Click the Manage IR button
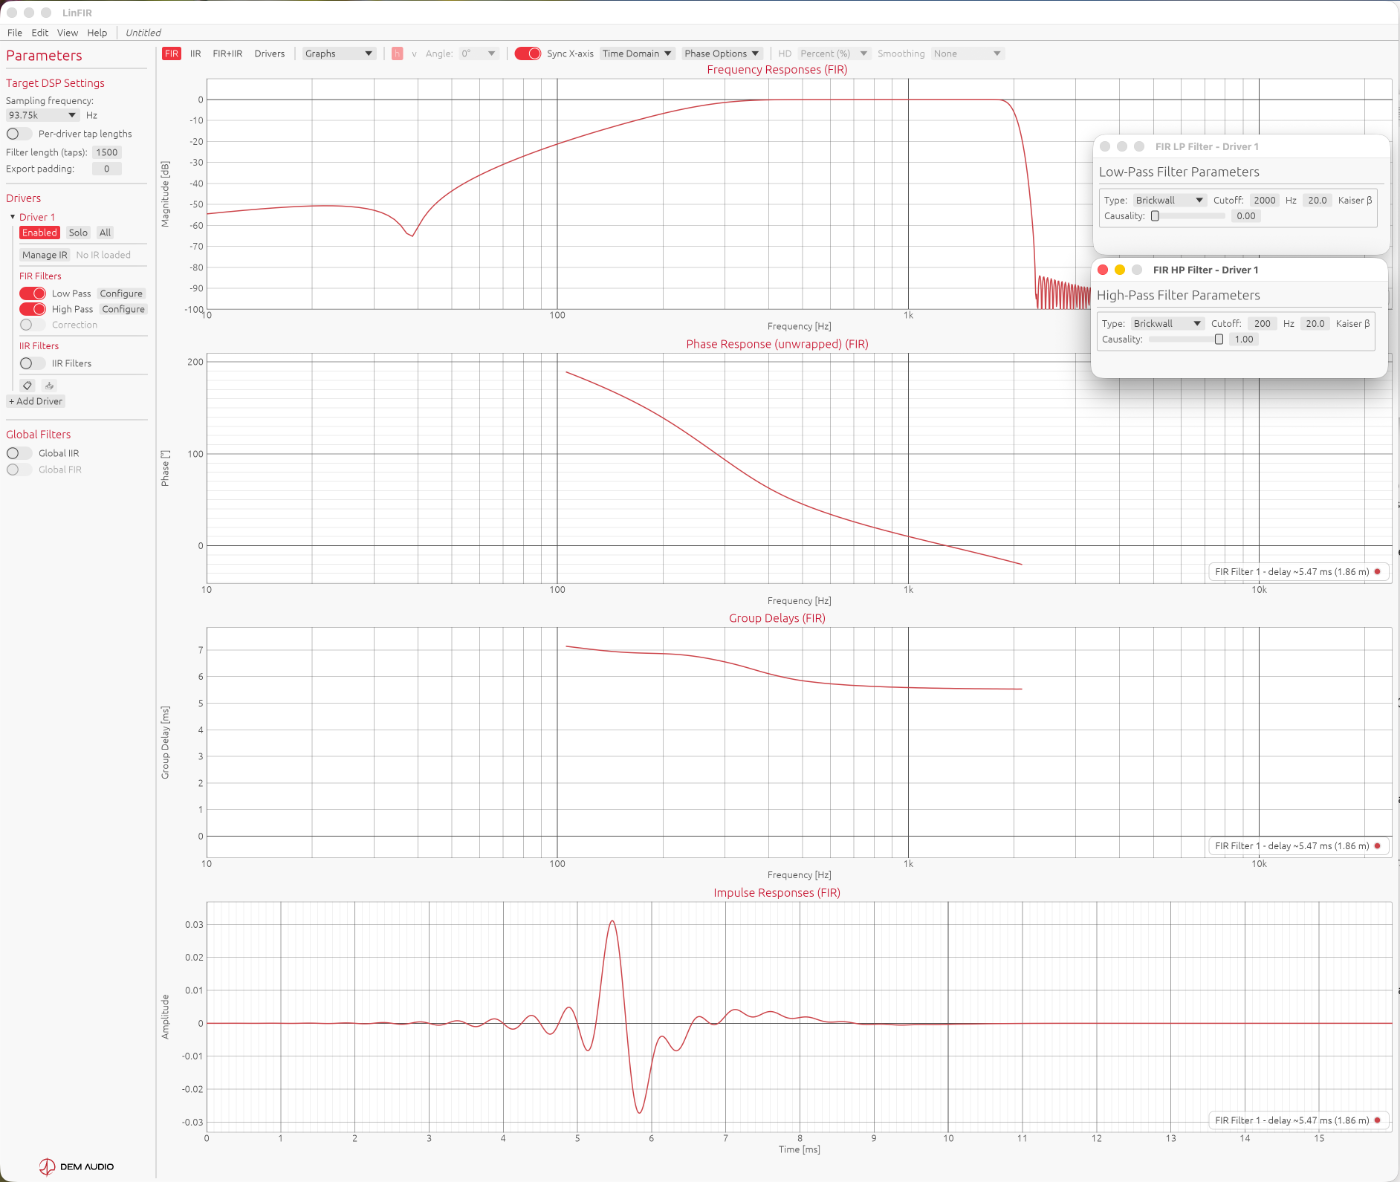Screen dimensions: 1400x1182 [x=45, y=255]
